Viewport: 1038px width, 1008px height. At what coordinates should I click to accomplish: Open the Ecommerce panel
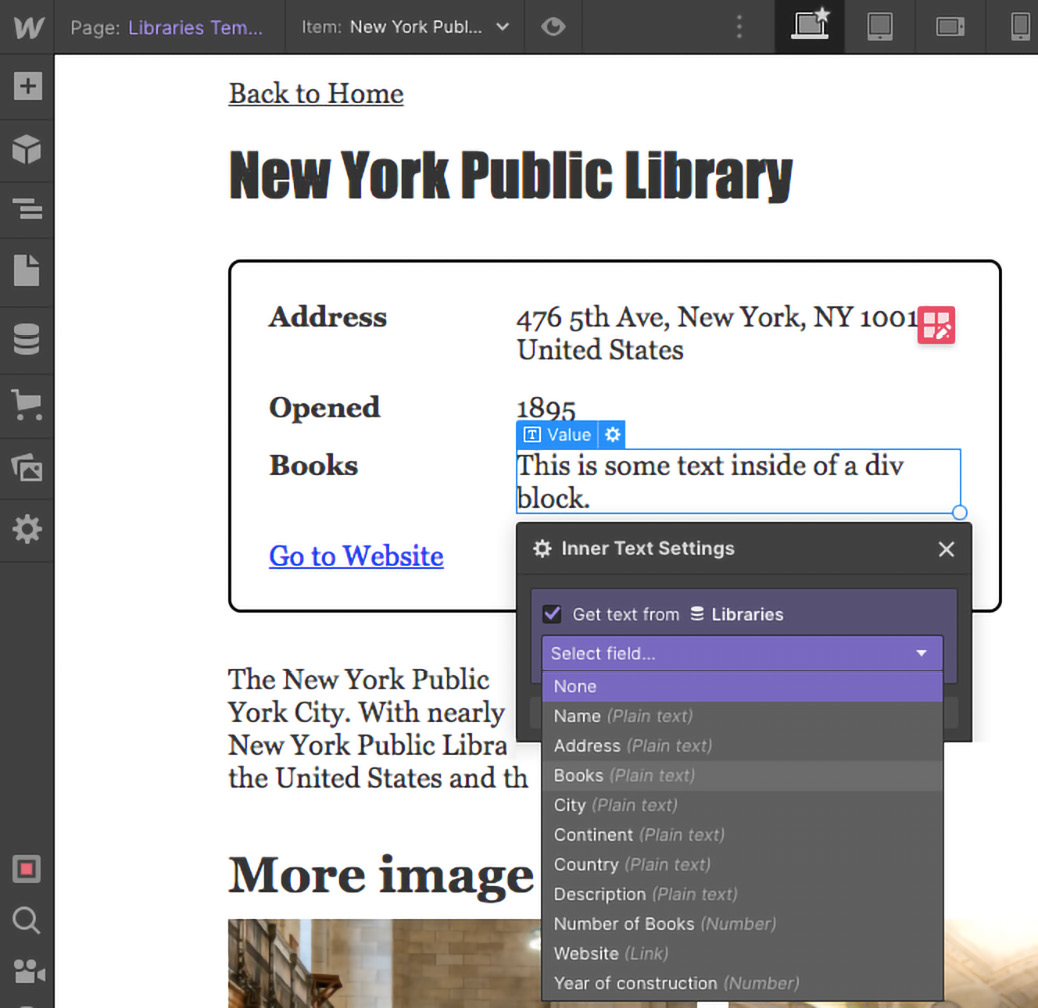27,404
